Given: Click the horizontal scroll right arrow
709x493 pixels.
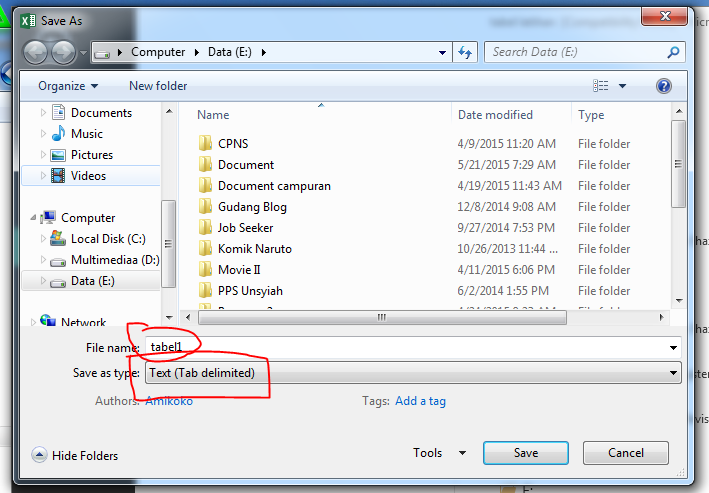Looking at the screenshot, I should 661,318.
